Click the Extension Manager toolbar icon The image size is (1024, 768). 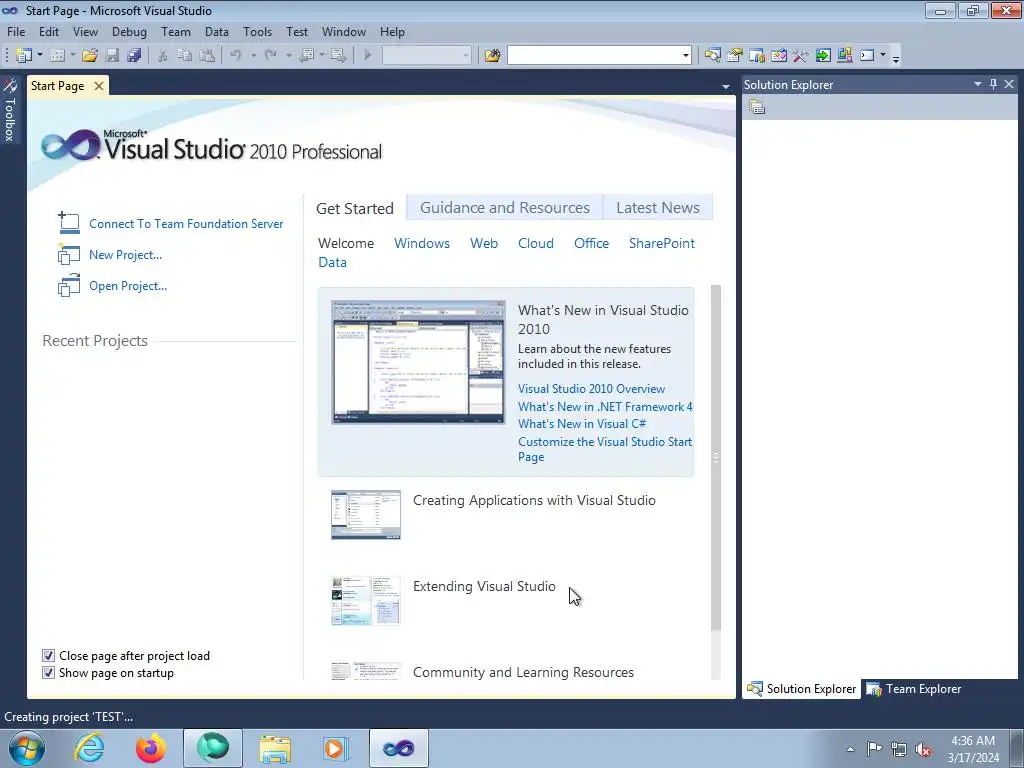pos(844,56)
